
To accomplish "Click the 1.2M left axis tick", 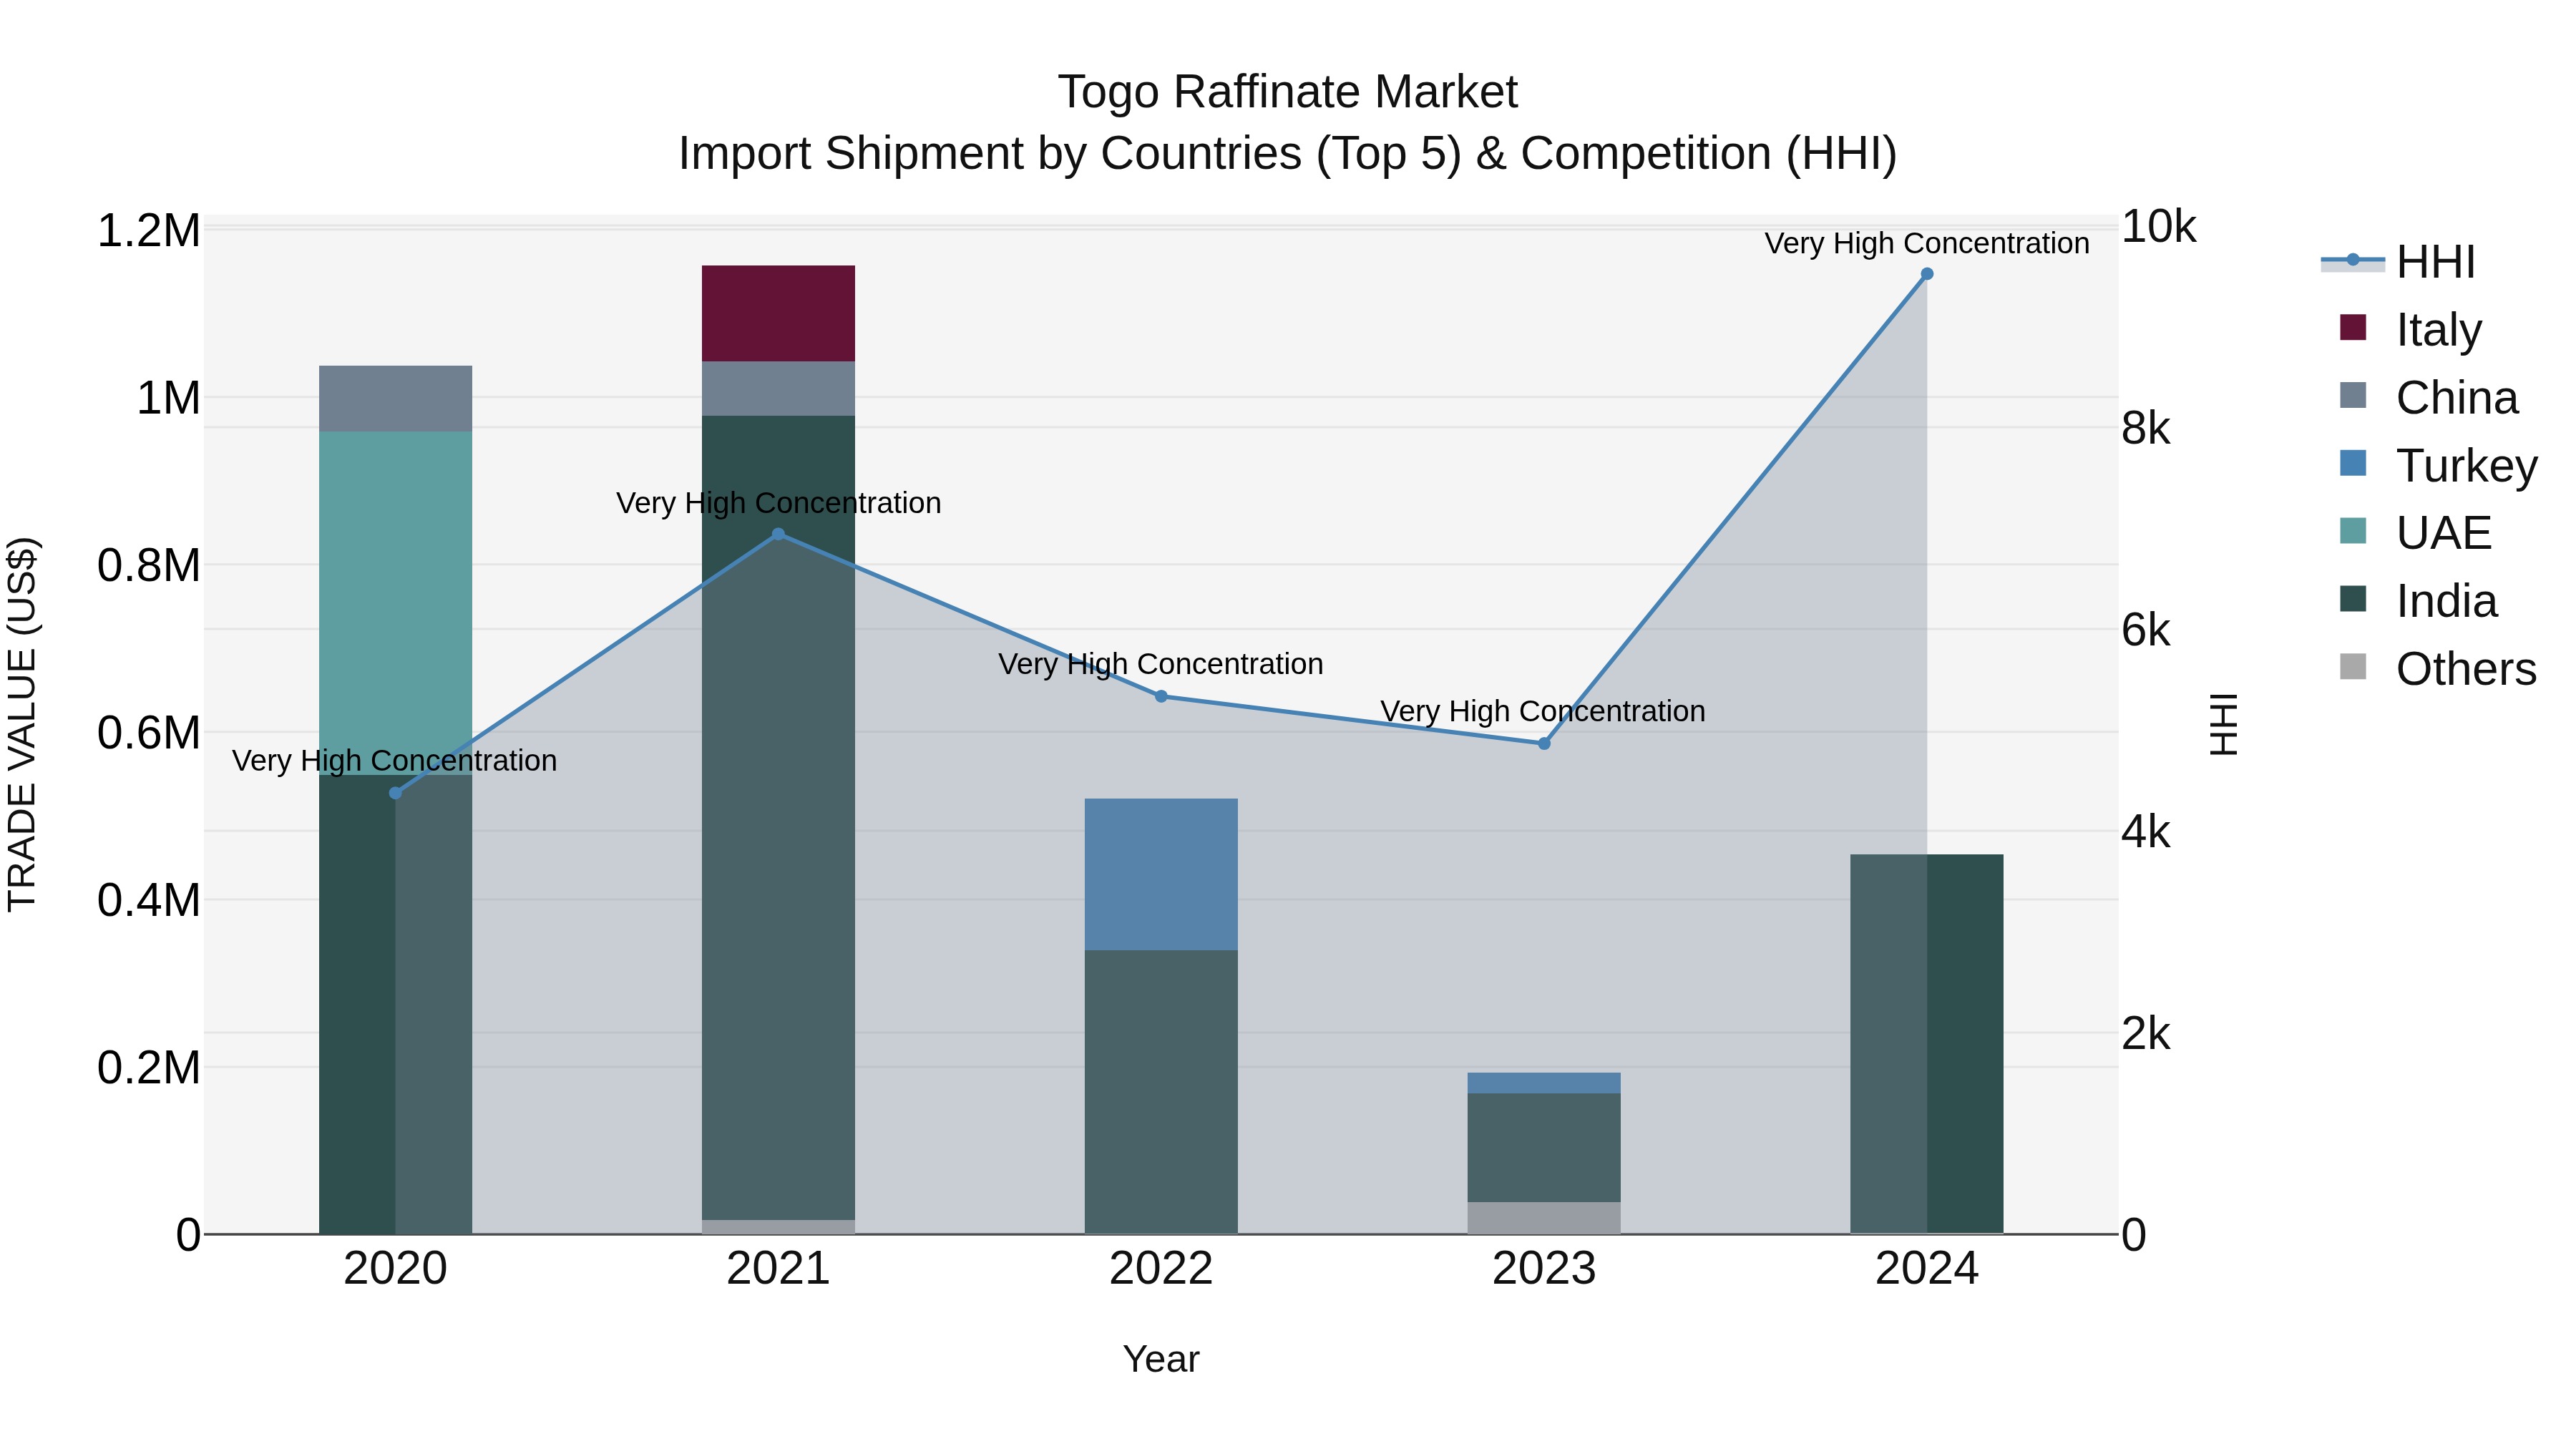I will 149,231.
